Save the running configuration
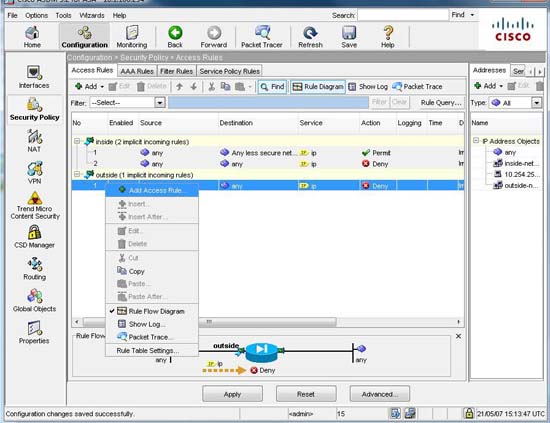Viewport: 550px width, 423px height. coord(349,37)
